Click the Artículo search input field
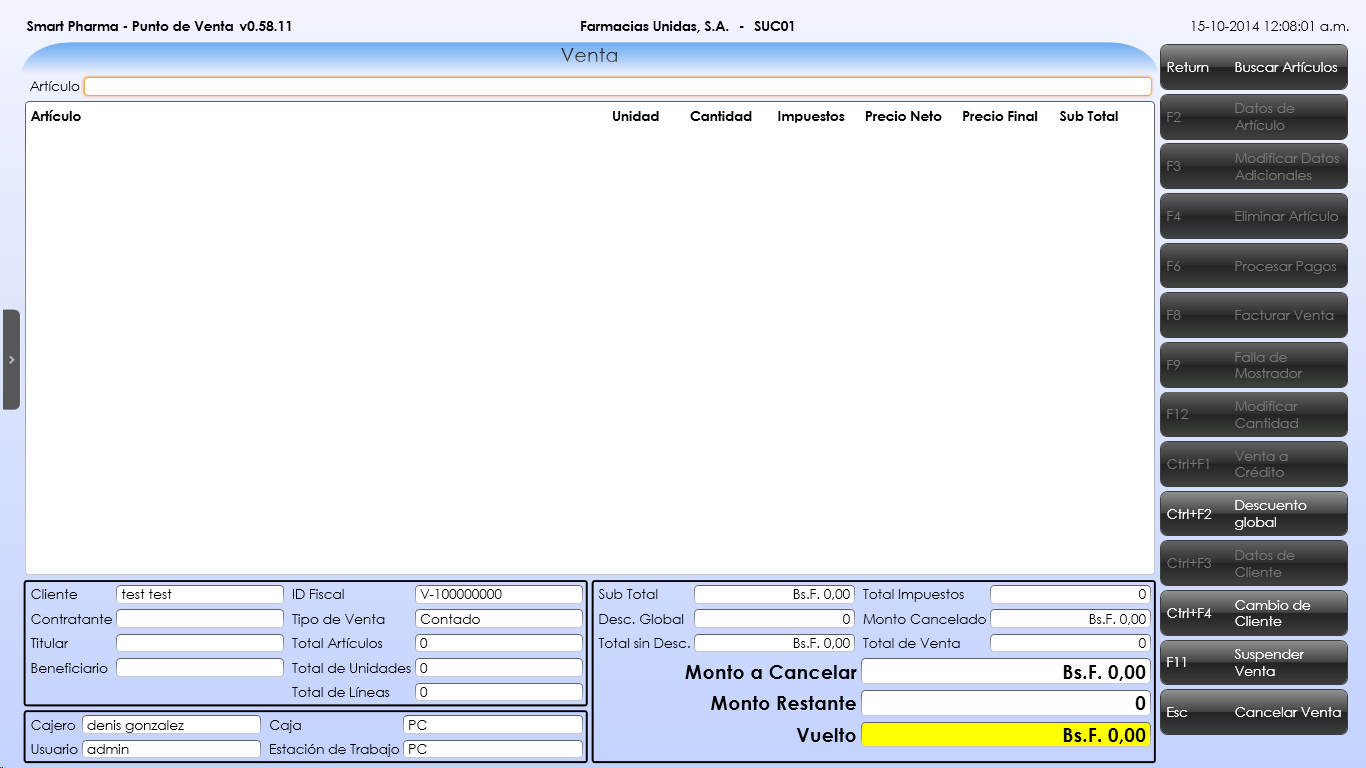This screenshot has width=1366, height=768. click(618, 86)
